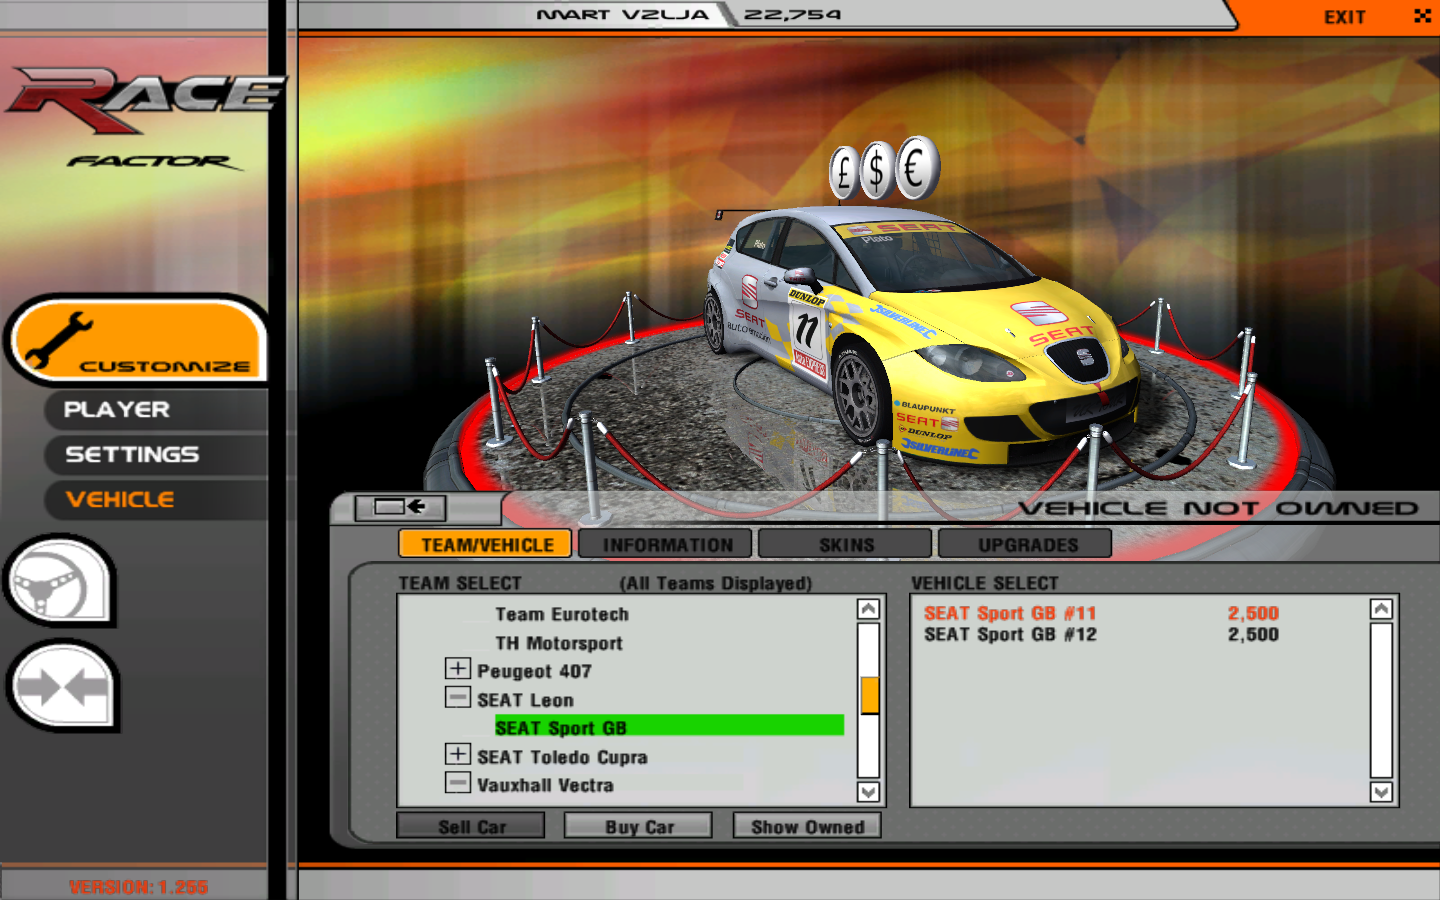The image size is (1440, 900).
Task: Select the SEAT Toledo Cupra label
Action: (562, 757)
